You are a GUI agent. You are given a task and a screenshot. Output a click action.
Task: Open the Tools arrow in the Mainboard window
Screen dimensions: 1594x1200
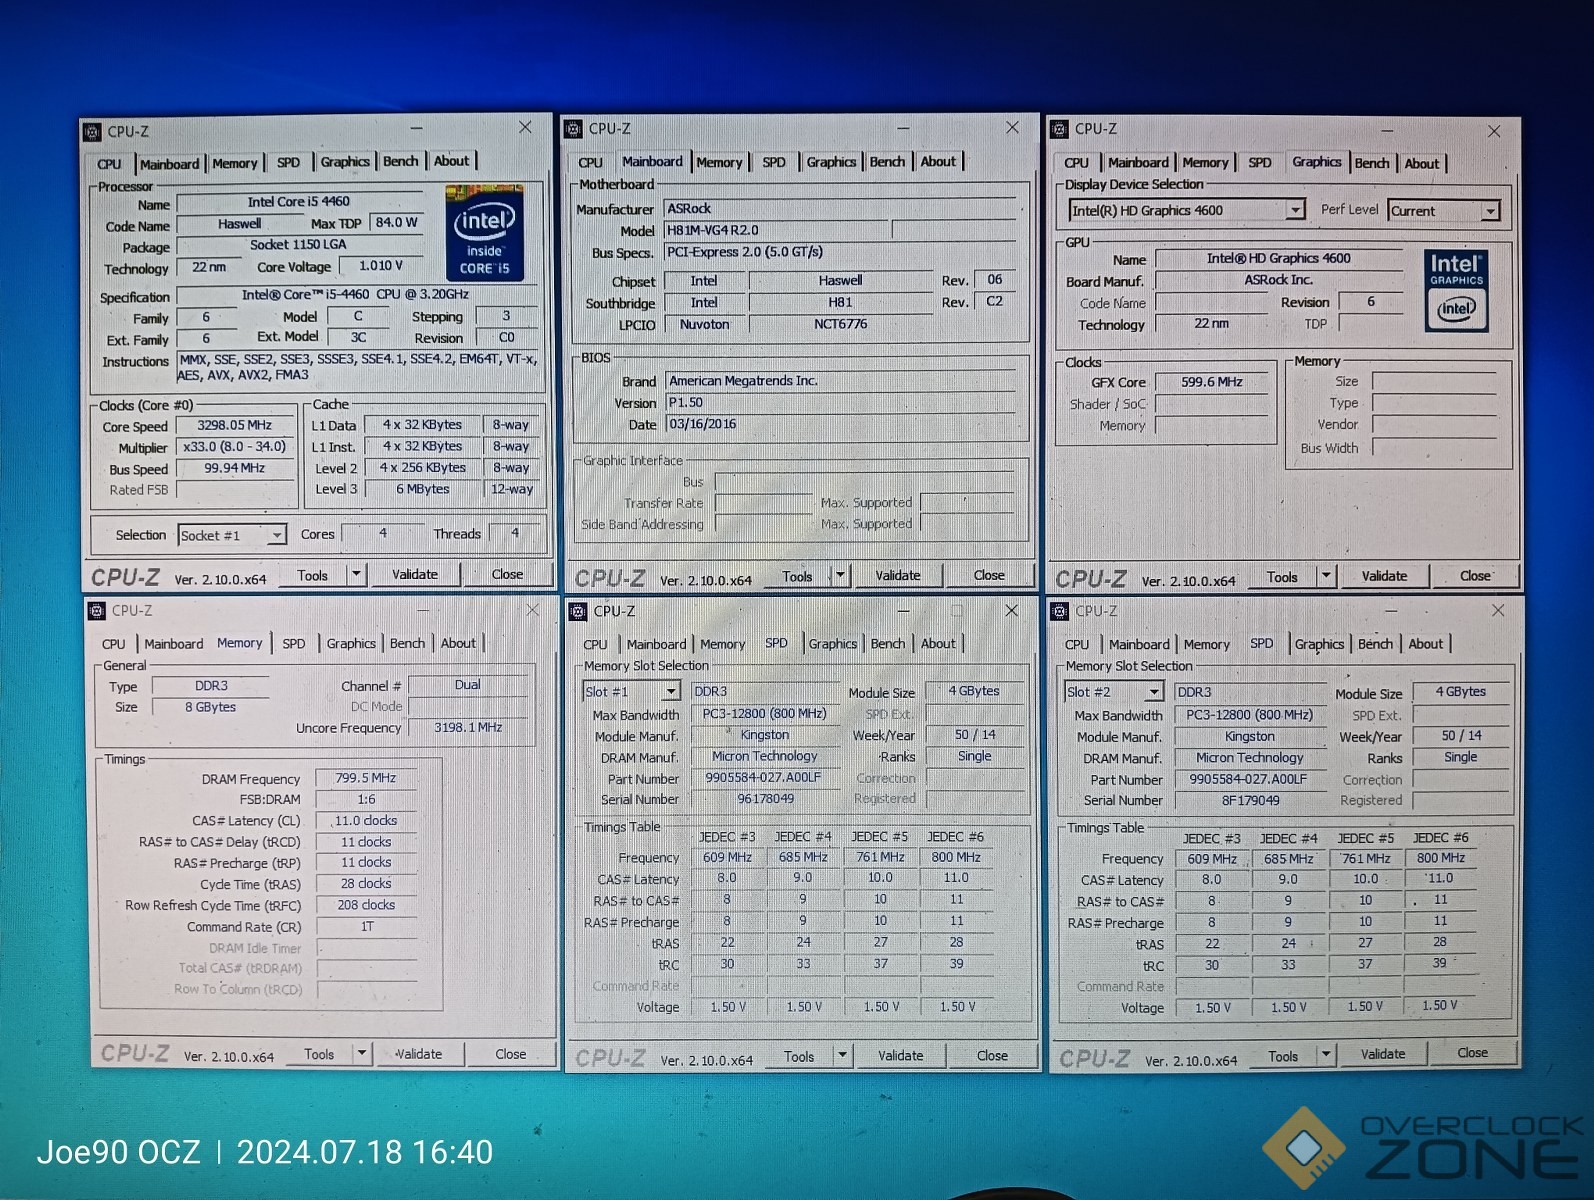(840, 575)
